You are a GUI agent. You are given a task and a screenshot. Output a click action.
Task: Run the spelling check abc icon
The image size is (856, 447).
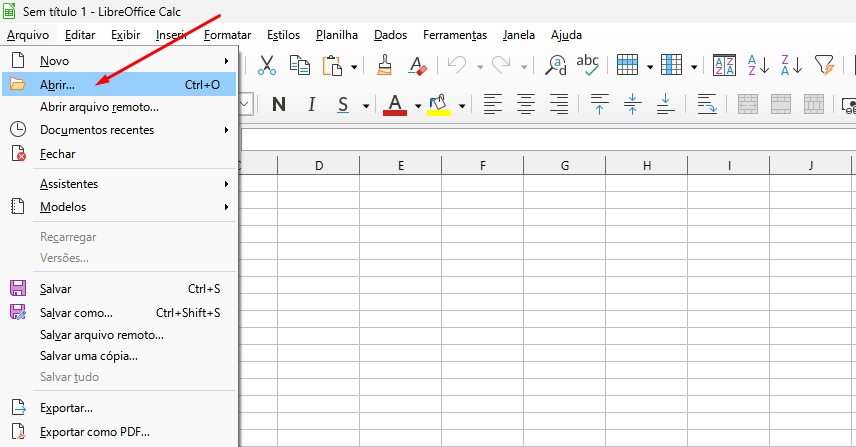click(x=589, y=66)
